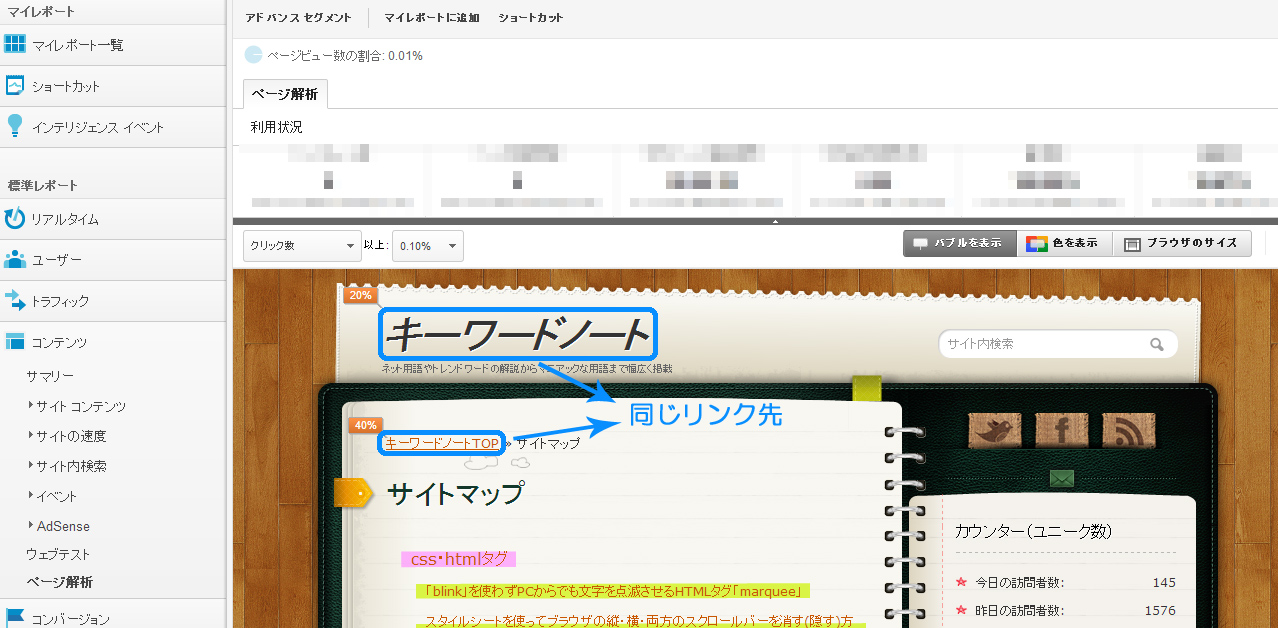This screenshot has width=1278, height=628.
Task: Toggle 色を表示 display mode
Action: click(x=1064, y=243)
